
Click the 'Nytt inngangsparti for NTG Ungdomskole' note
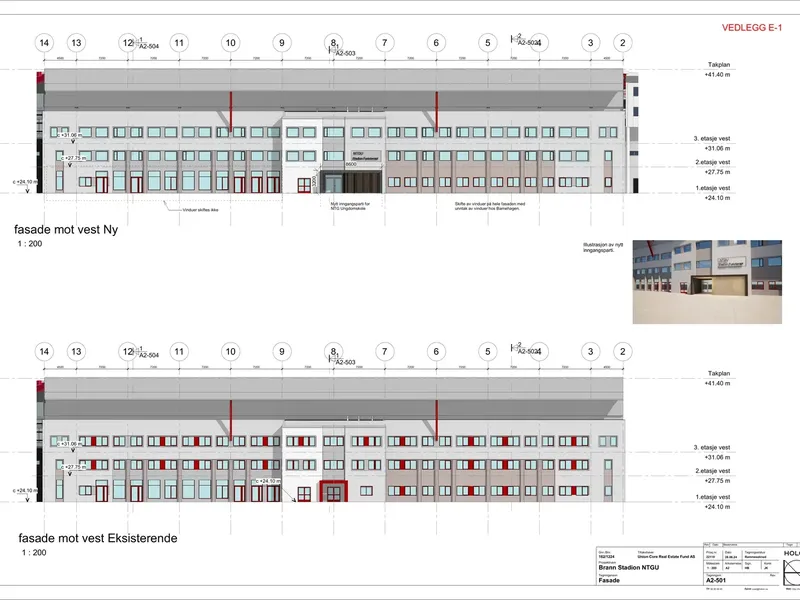[x=350, y=206]
